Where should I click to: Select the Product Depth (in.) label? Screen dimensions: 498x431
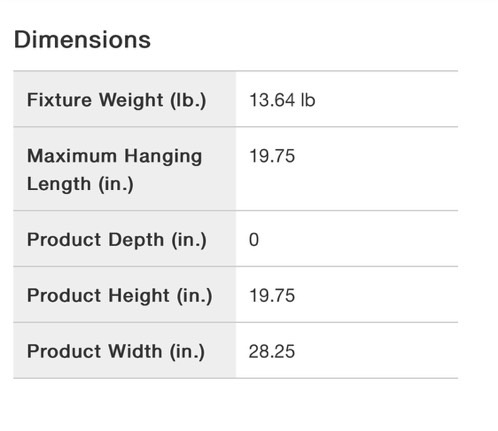pyautogui.click(x=117, y=240)
